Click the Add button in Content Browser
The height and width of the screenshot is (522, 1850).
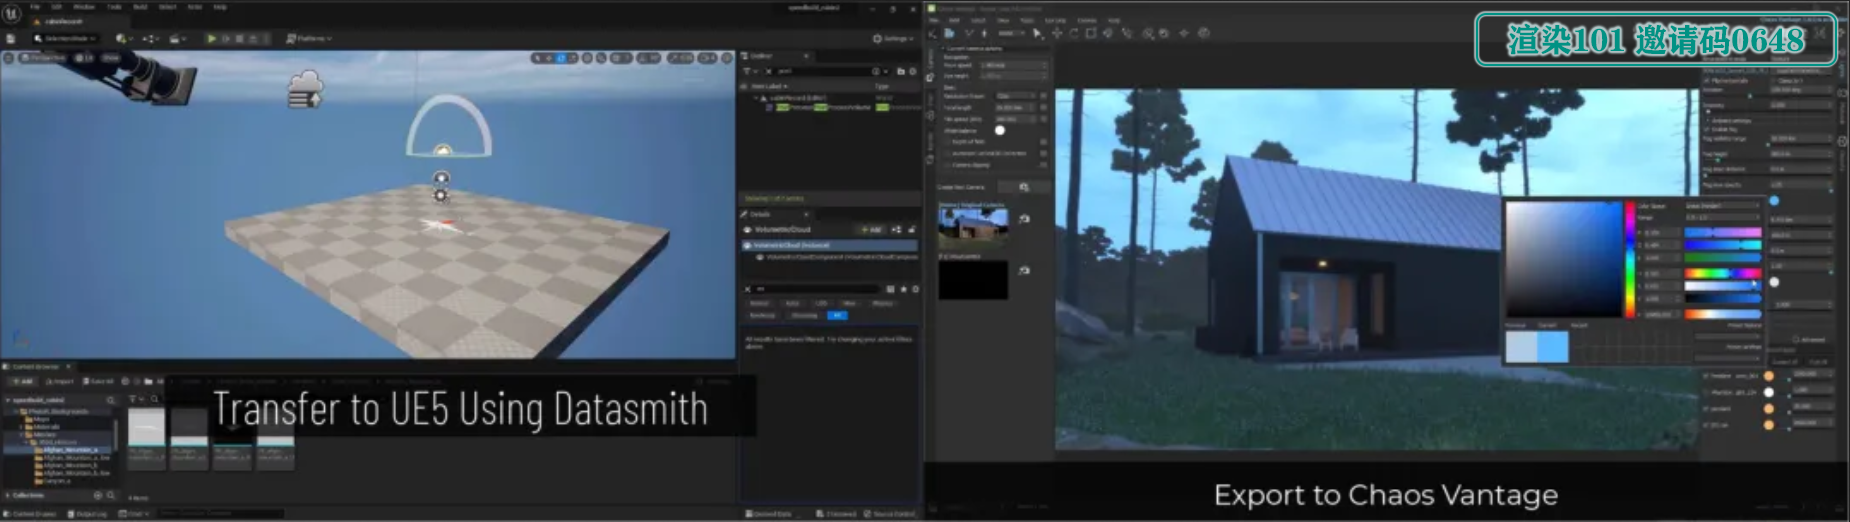23,381
